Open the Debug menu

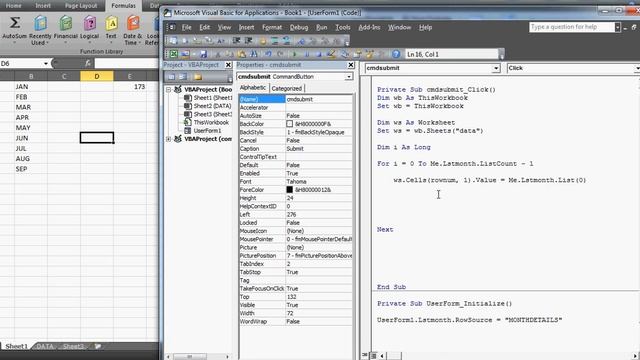click(299, 27)
